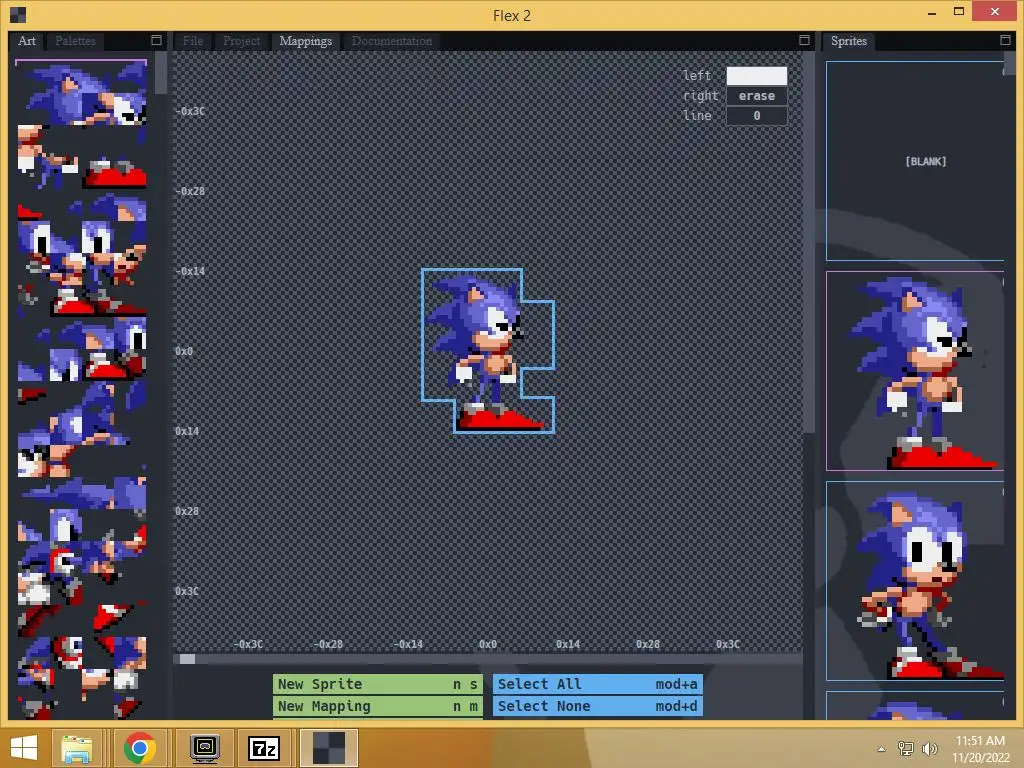The width and height of the screenshot is (1024, 768).
Task: Click the Sonic mapping in the canvas
Action: pos(488,351)
